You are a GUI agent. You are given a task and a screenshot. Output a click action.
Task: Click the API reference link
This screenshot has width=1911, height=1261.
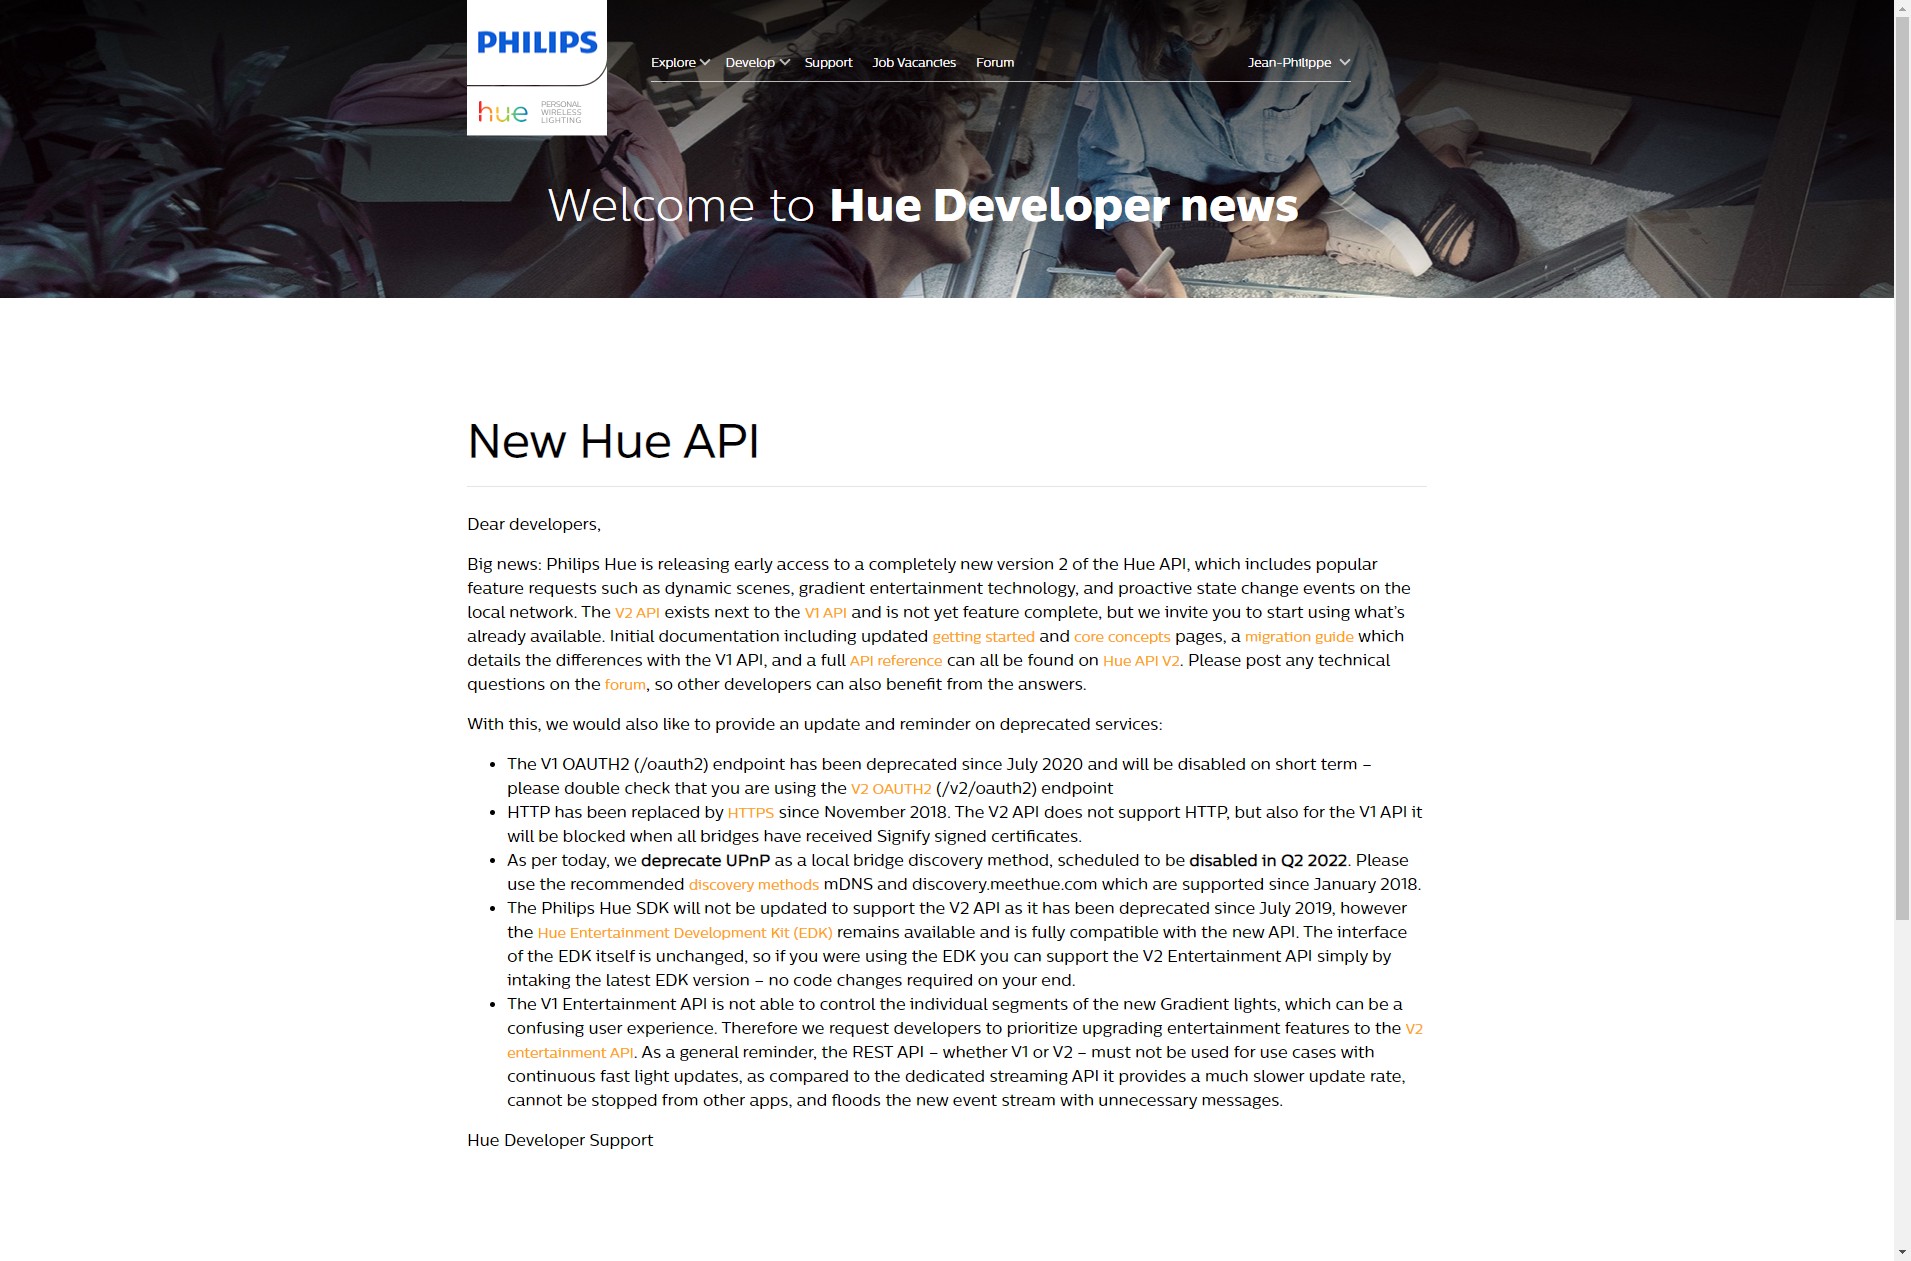coord(895,661)
